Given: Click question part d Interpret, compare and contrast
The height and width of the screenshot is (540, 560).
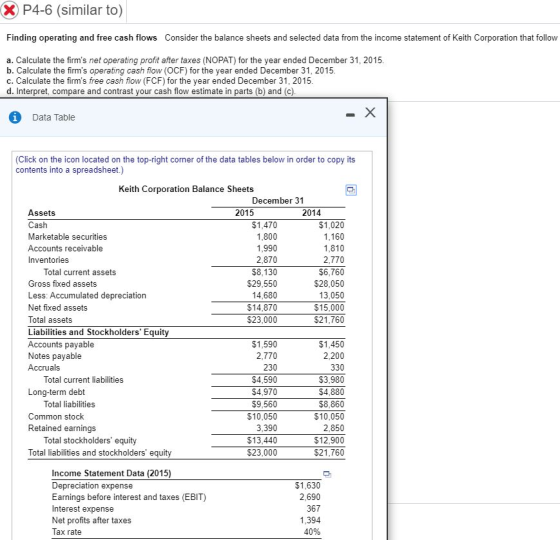Looking at the screenshot, I should [151, 91].
